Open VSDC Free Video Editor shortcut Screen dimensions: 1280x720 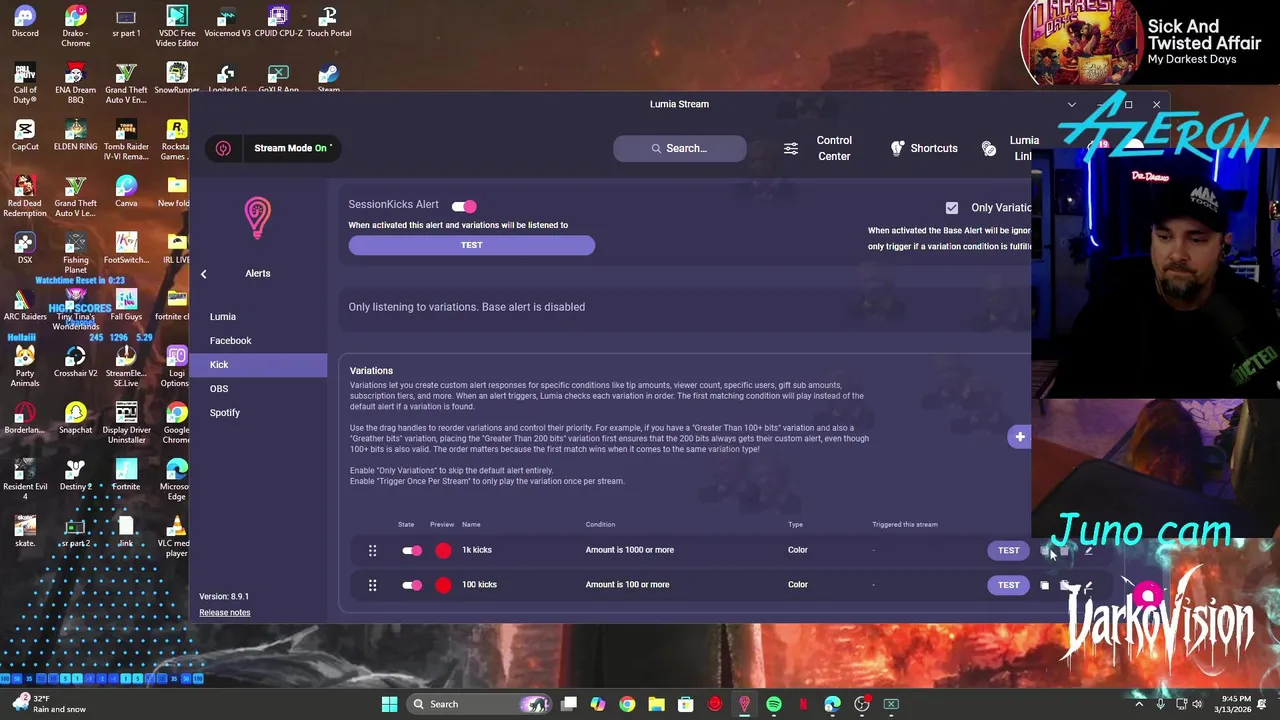177,27
